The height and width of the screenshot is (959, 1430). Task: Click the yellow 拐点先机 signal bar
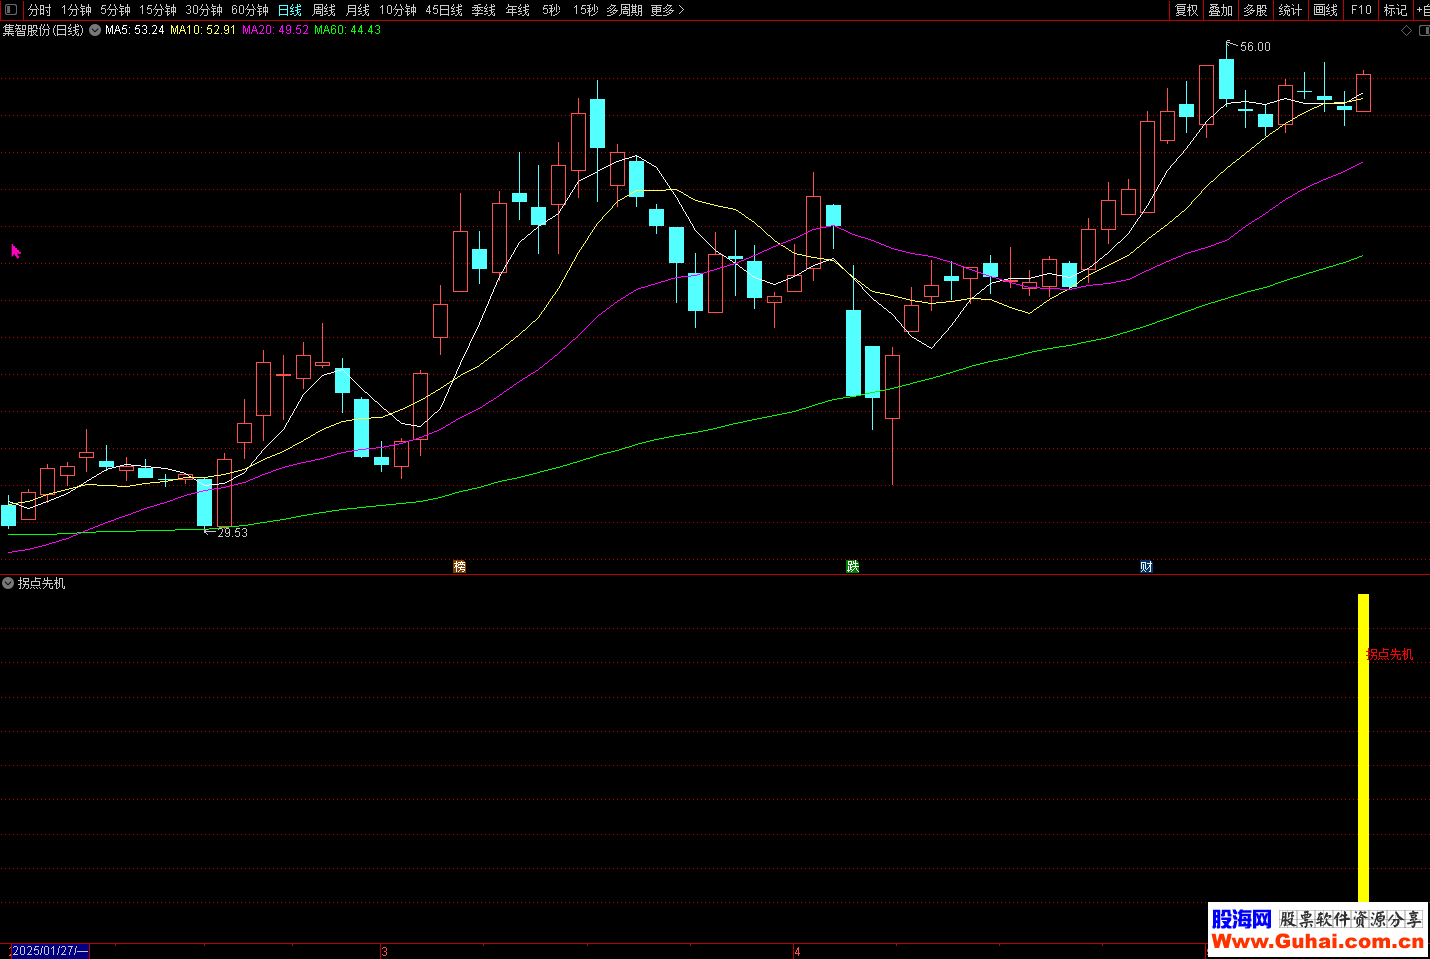pyautogui.click(x=1363, y=748)
